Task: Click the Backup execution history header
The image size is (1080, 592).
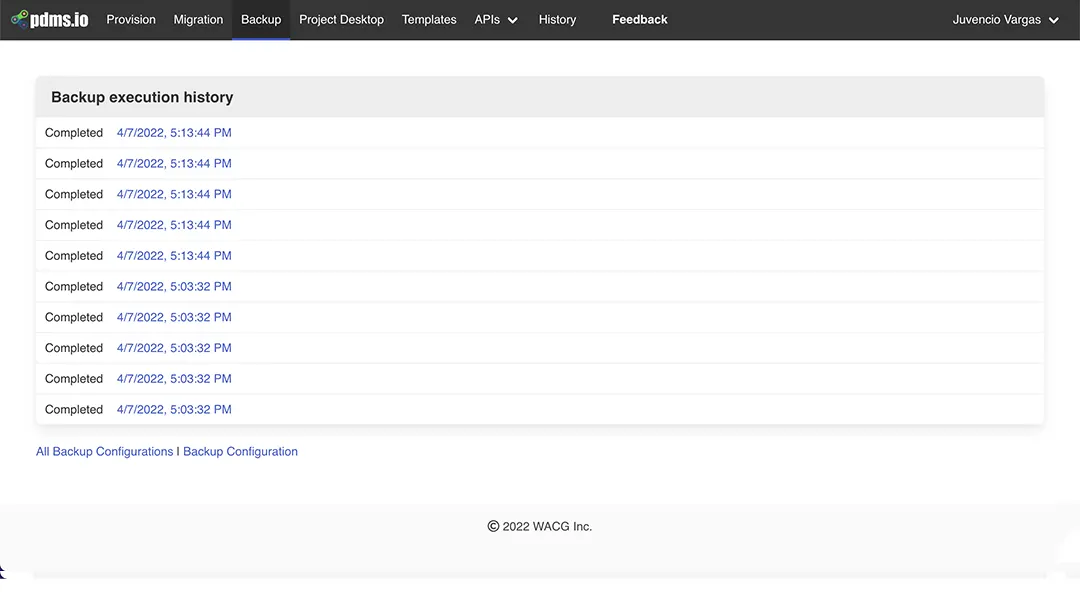Action: (x=142, y=97)
